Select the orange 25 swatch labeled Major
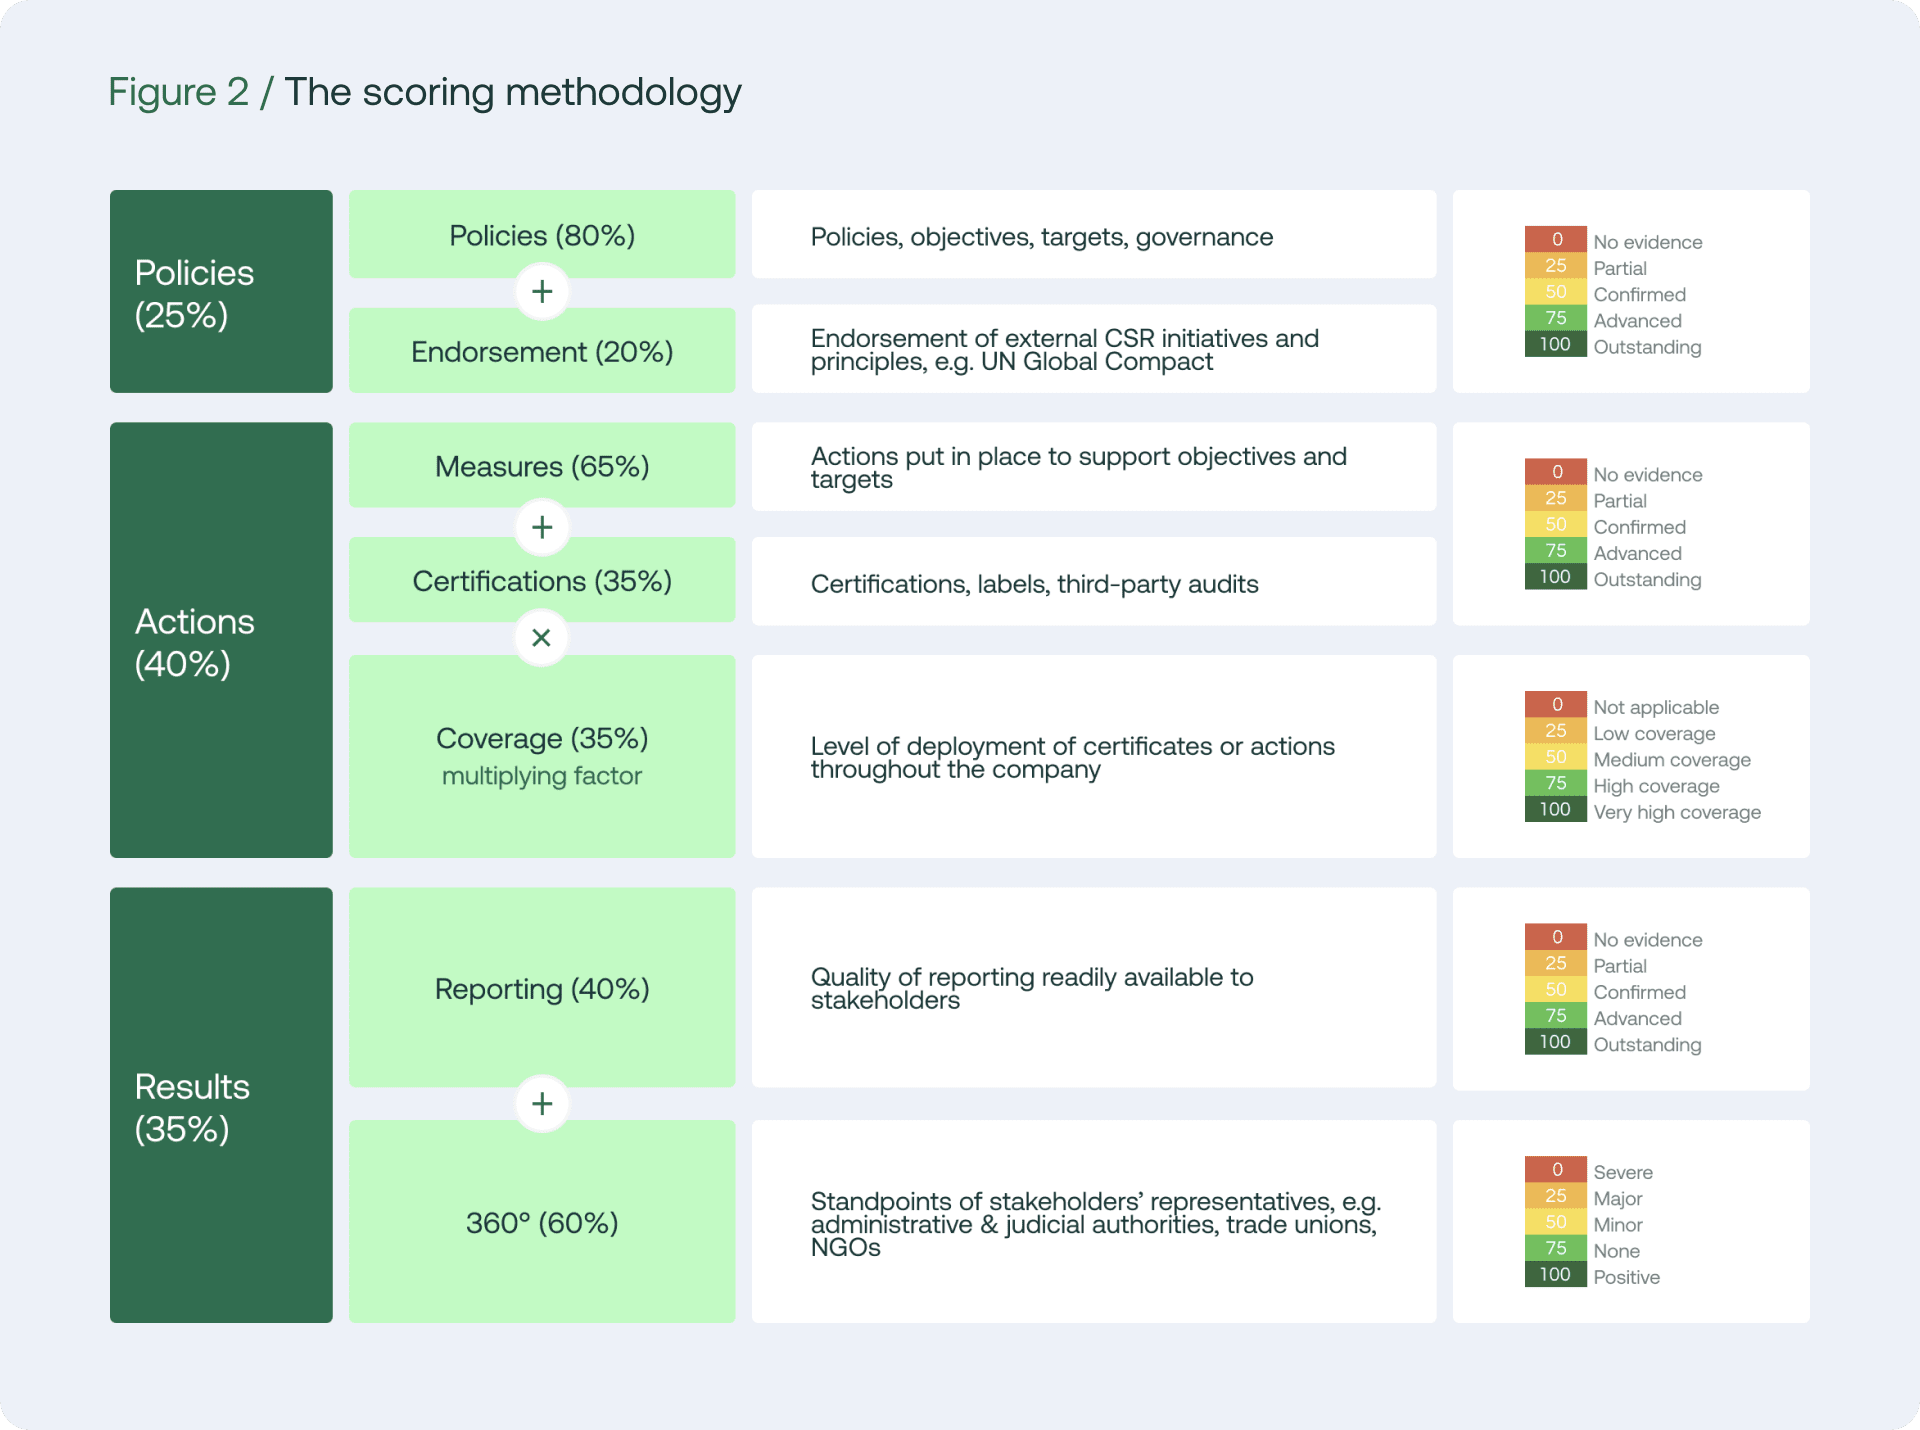This screenshot has width=1920, height=1430. click(x=1554, y=1196)
